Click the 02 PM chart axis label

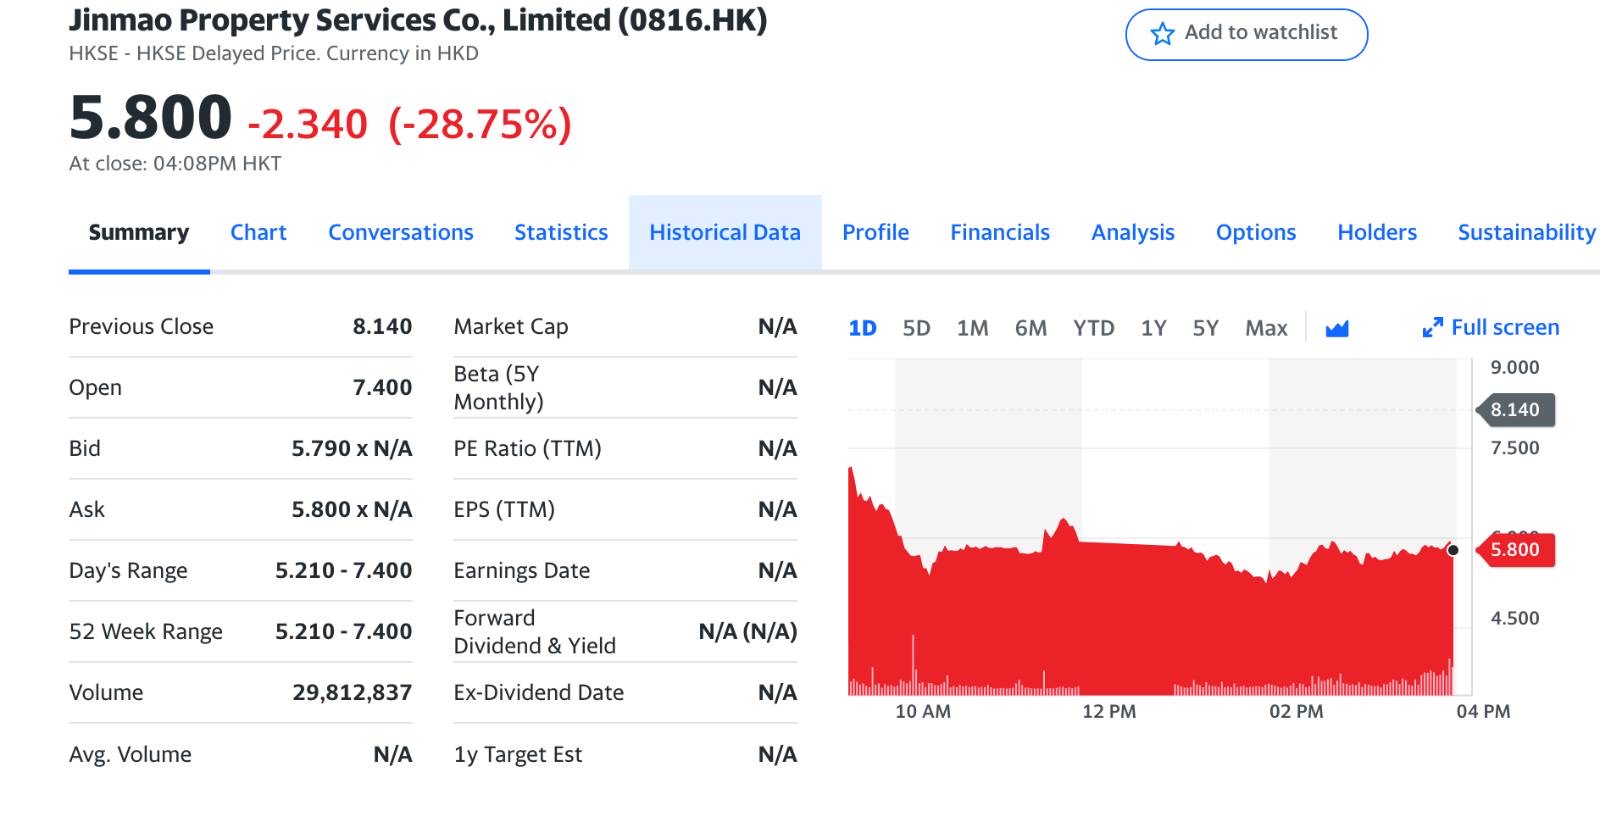[1296, 711]
